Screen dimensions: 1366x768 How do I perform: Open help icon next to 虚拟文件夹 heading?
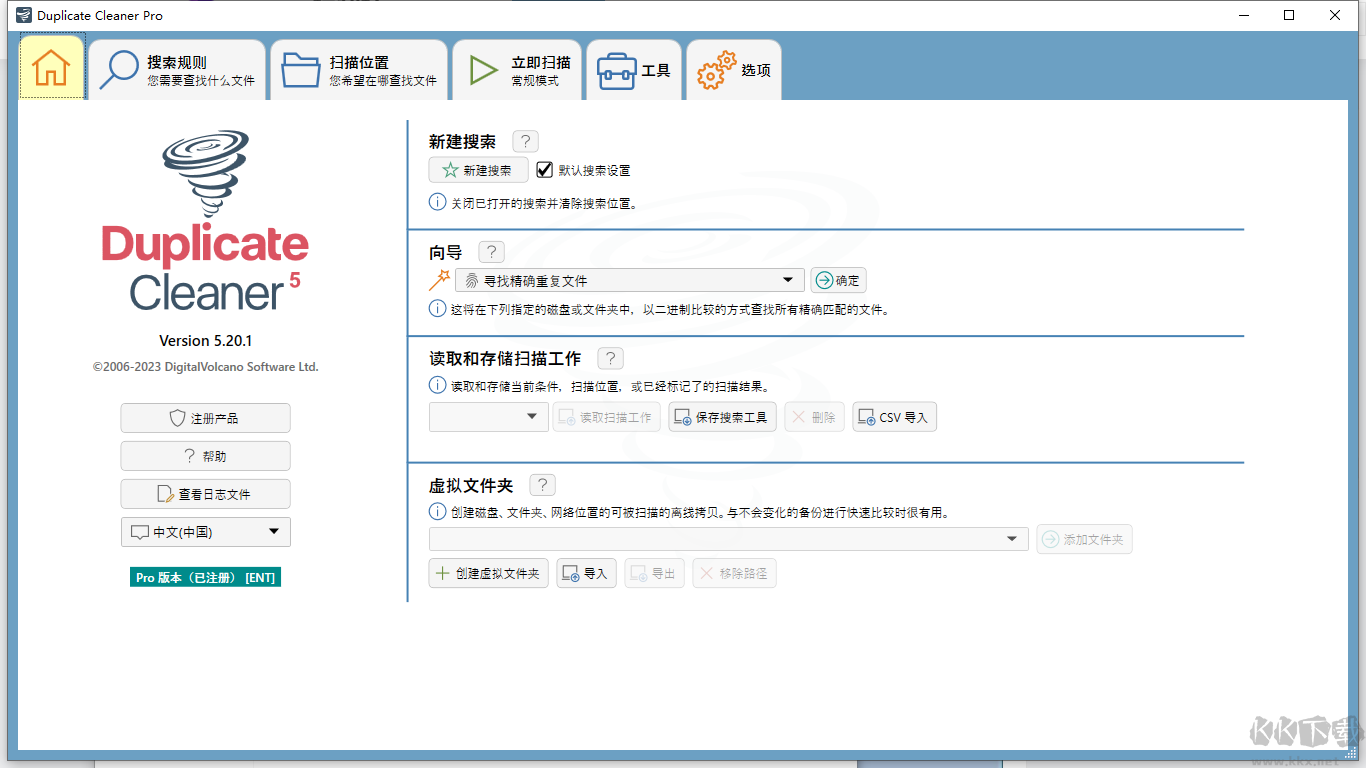(x=542, y=485)
